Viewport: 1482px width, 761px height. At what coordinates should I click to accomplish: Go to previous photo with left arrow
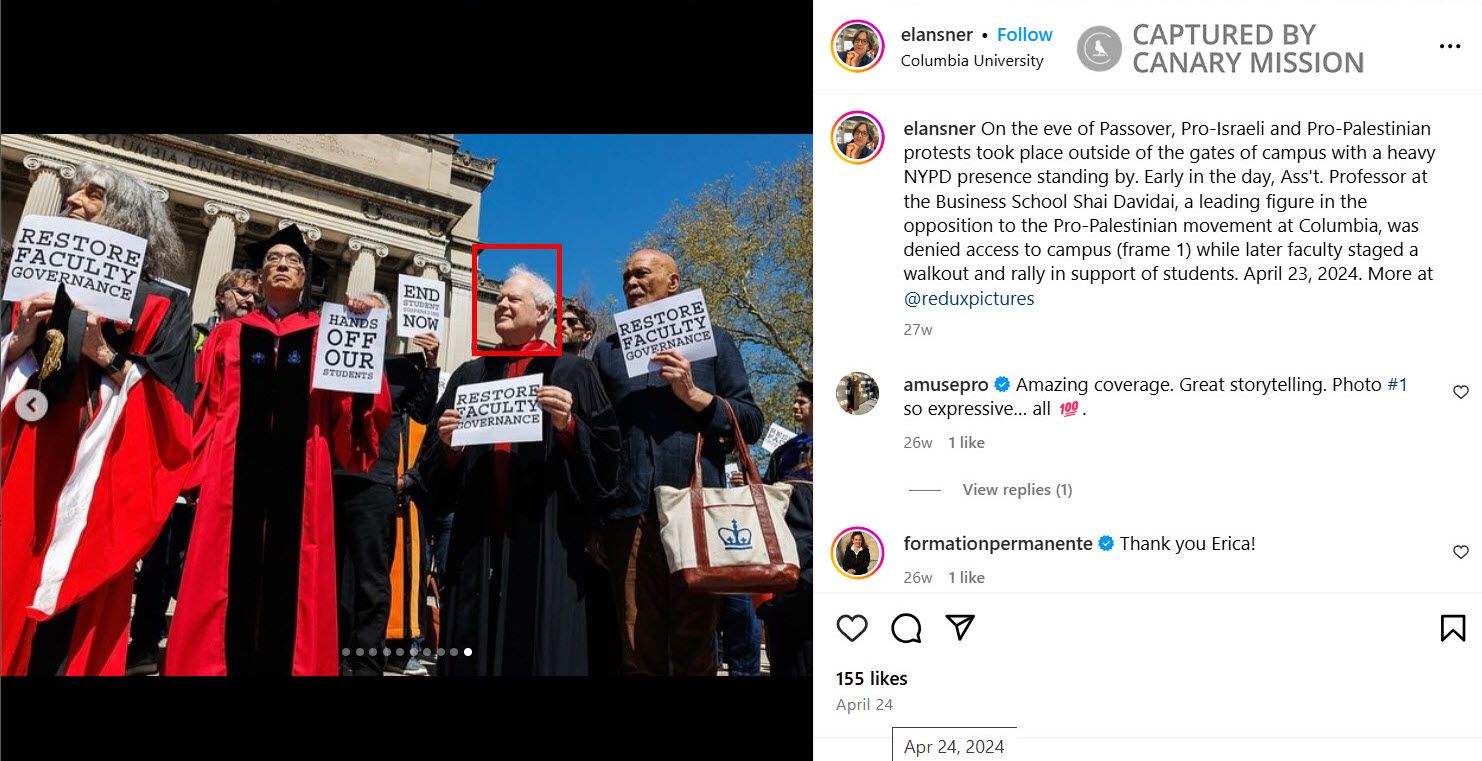(31, 405)
